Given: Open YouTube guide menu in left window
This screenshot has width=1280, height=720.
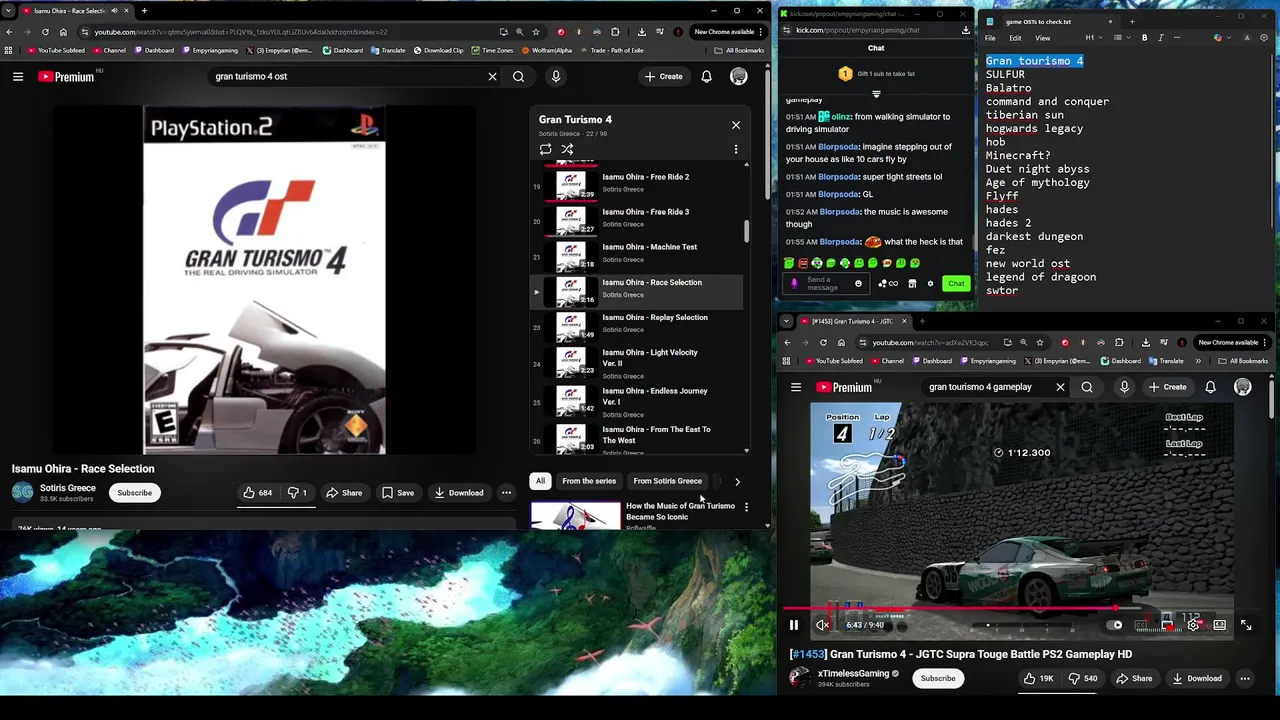Looking at the screenshot, I should pyautogui.click(x=18, y=76).
